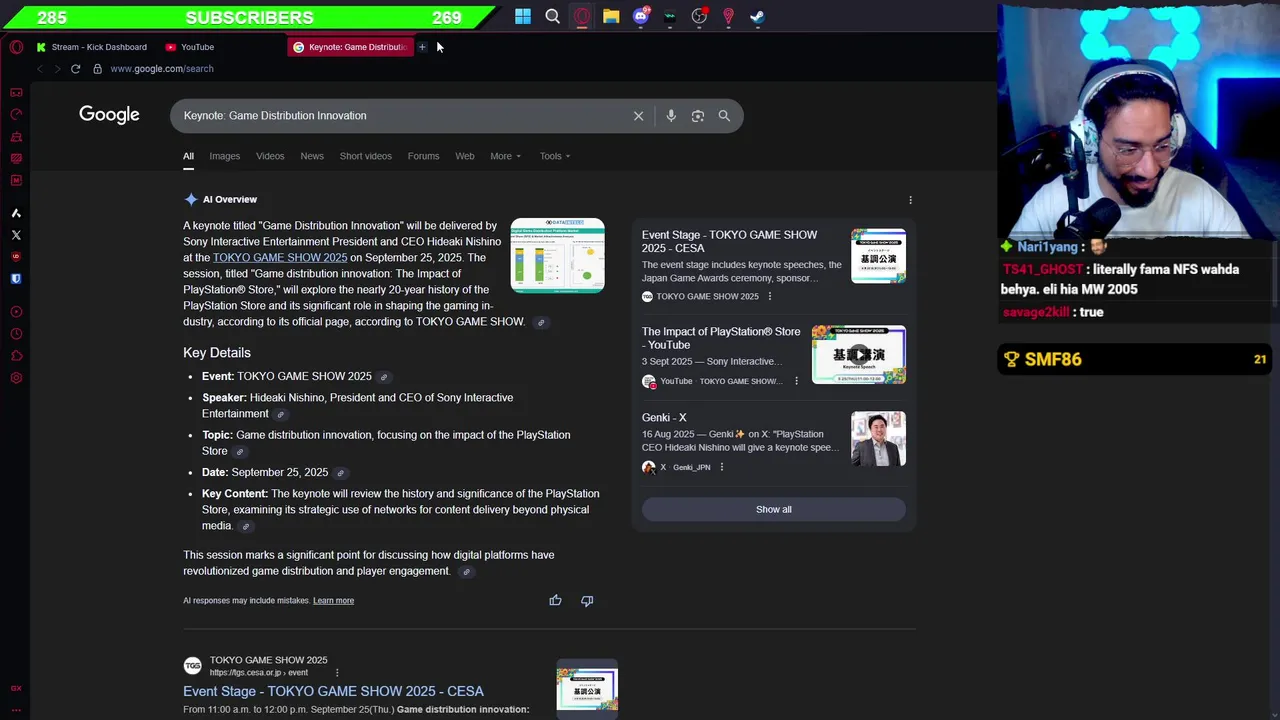Open the Opera GX menu logo
The width and height of the screenshot is (1280, 720).
pyautogui.click(x=16, y=47)
